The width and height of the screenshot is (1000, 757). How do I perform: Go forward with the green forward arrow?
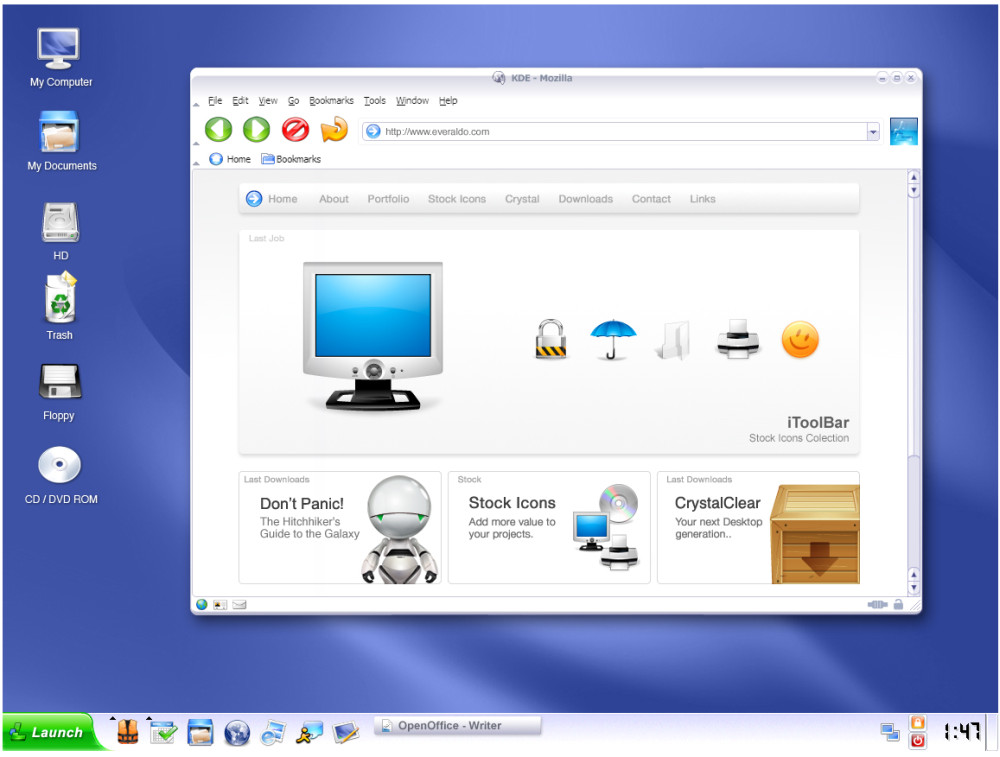coord(256,129)
